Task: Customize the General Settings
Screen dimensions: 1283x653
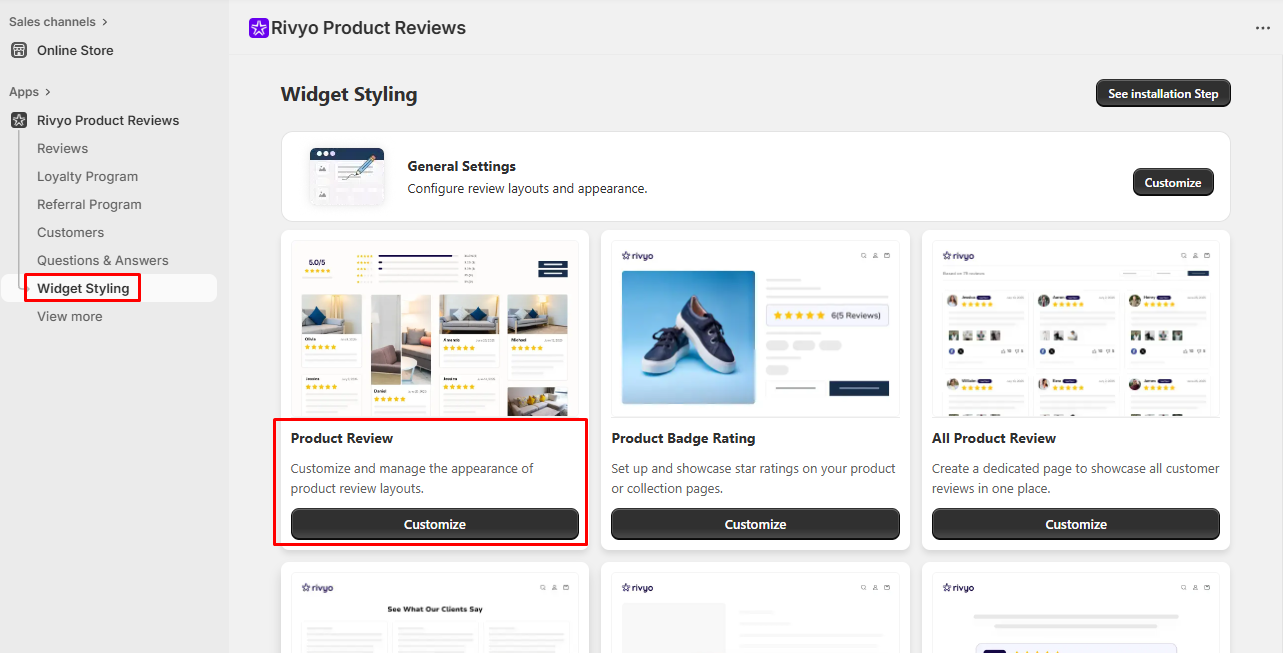Action: [1173, 182]
